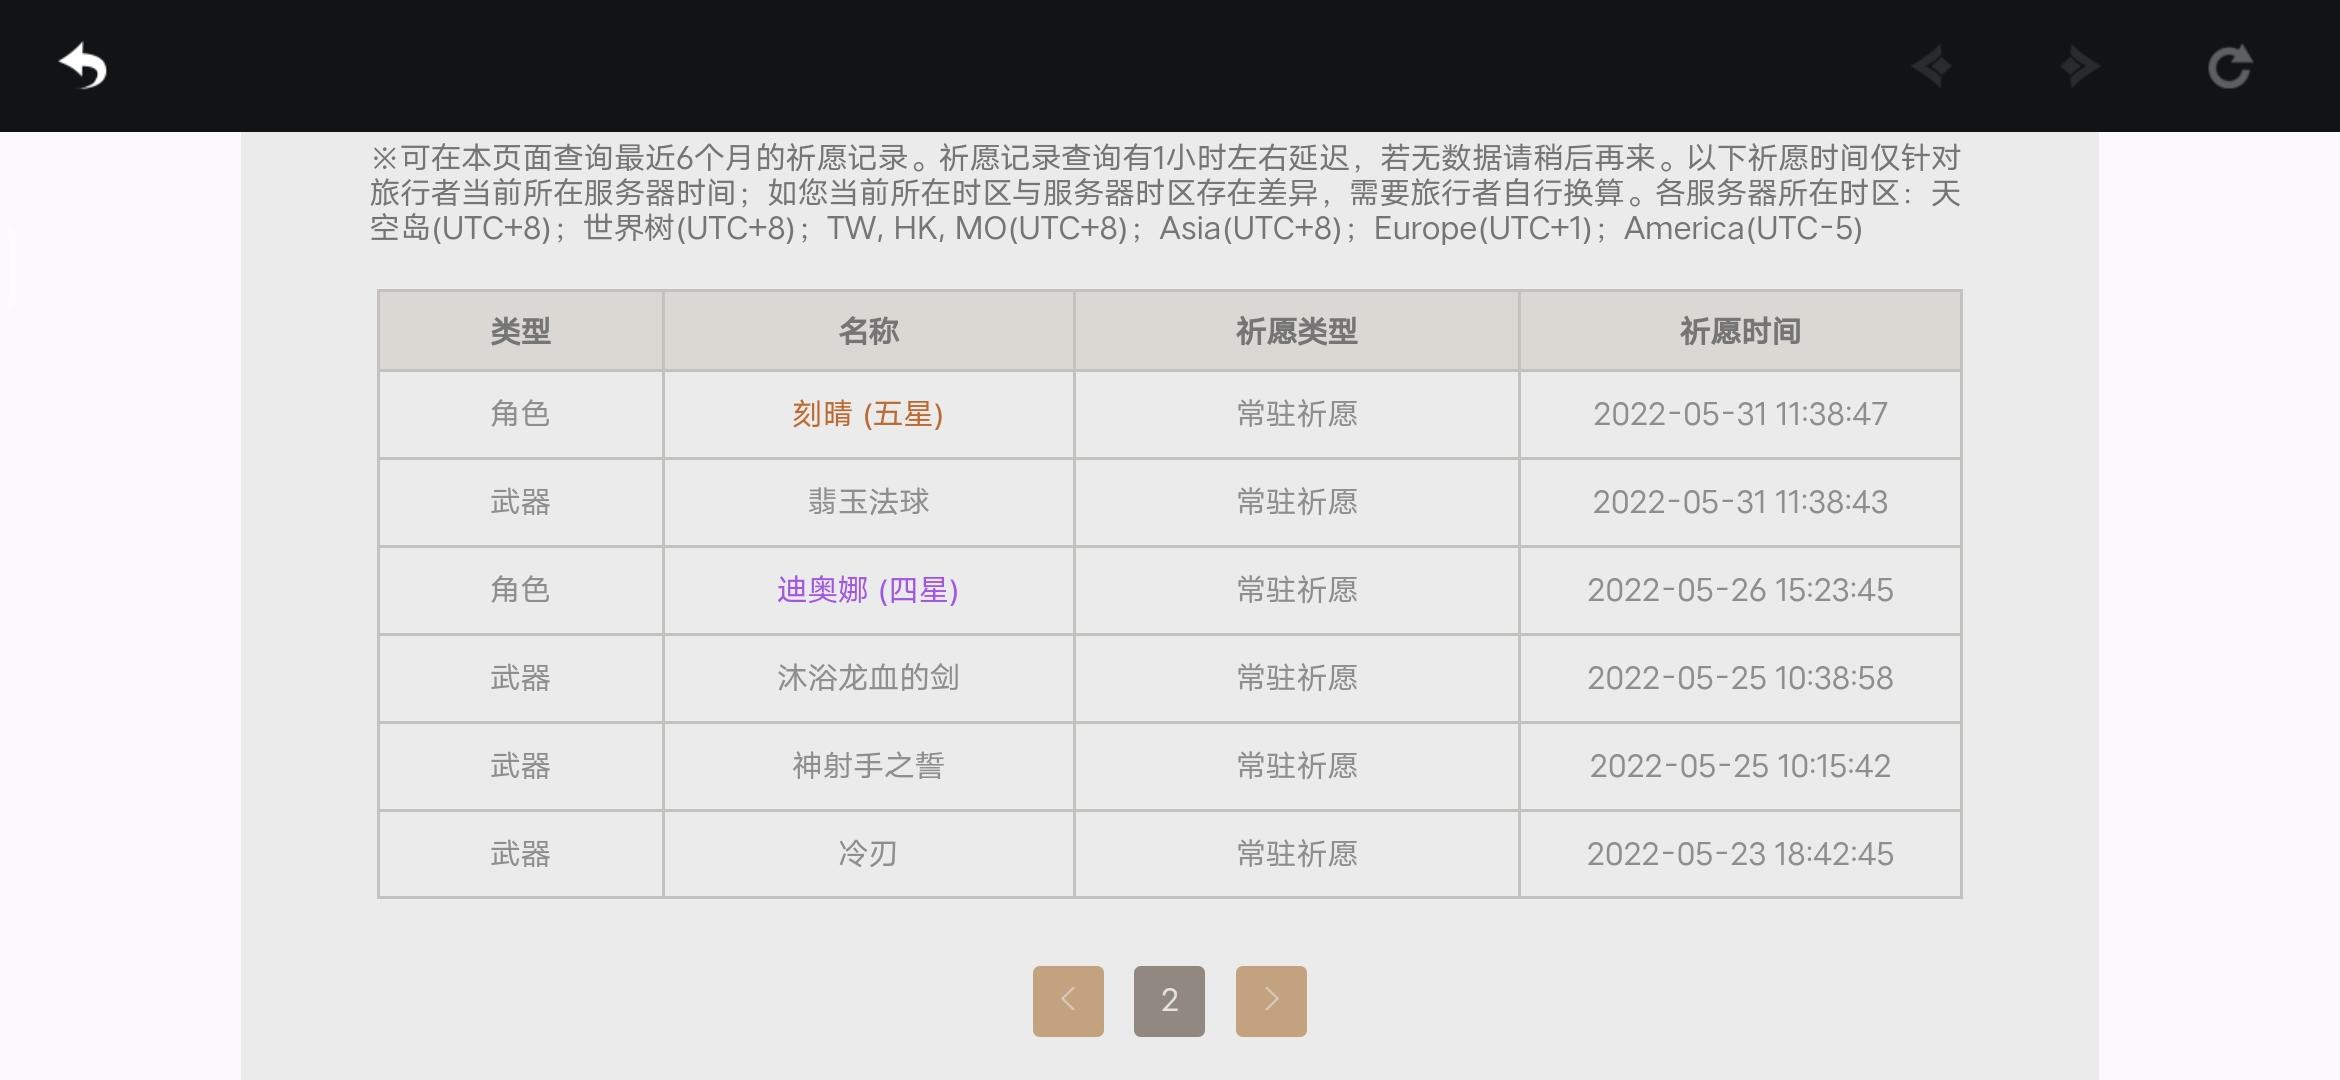The height and width of the screenshot is (1080, 2340).
Task: Click the 名称 column header
Action: [868, 331]
